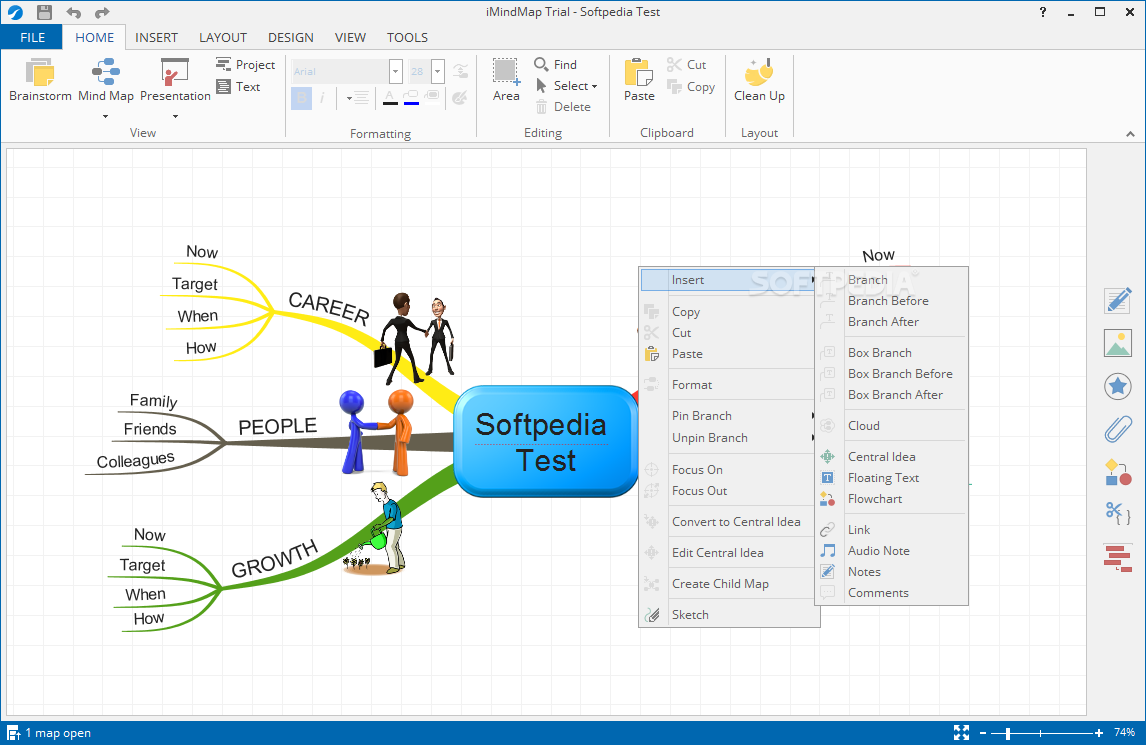Viewport: 1146px width, 745px height.
Task: Click the zoom out minus button
Action: pyautogui.click(x=983, y=733)
